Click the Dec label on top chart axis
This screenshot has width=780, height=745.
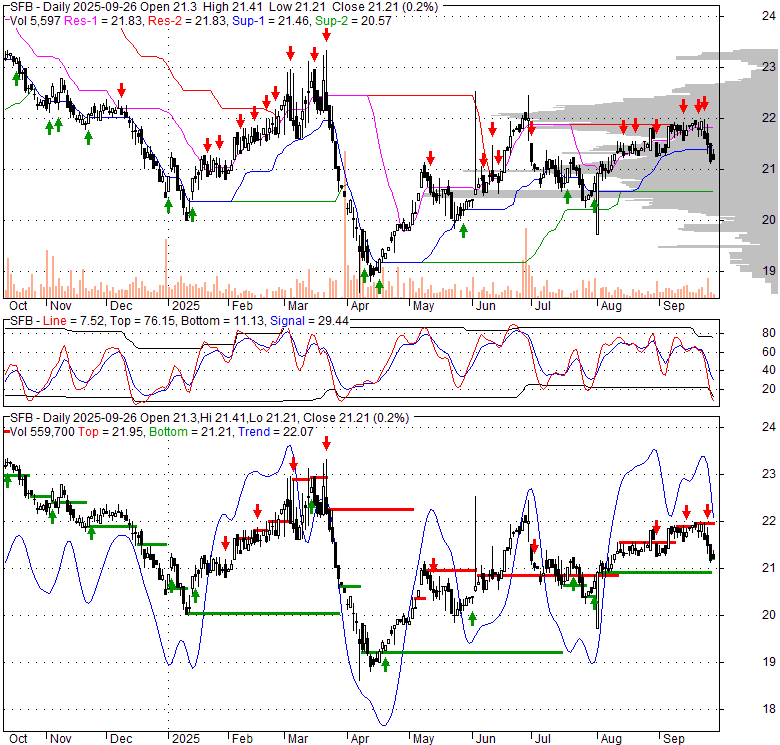(x=121, y=306)
